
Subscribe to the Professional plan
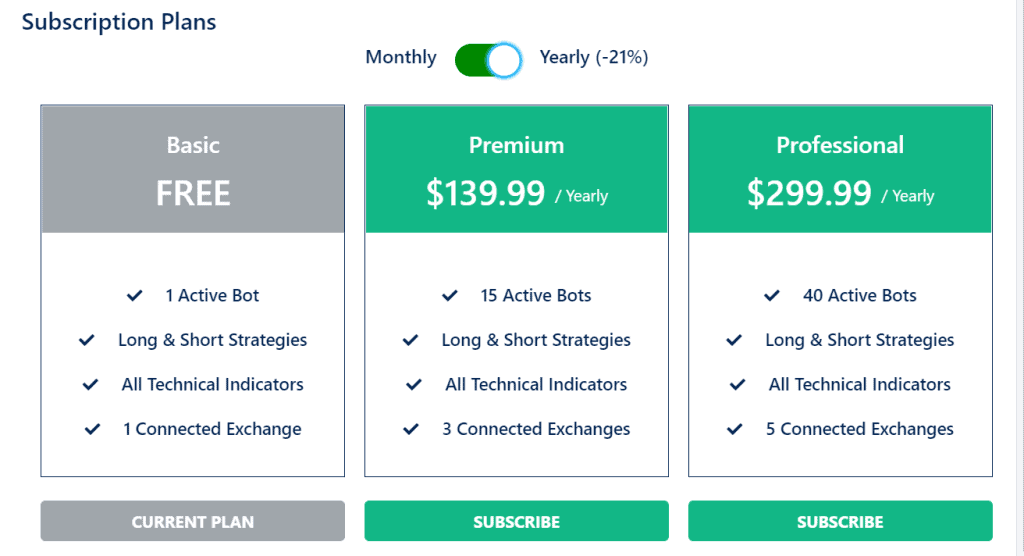pyautogui.click(x=840, y=521)
